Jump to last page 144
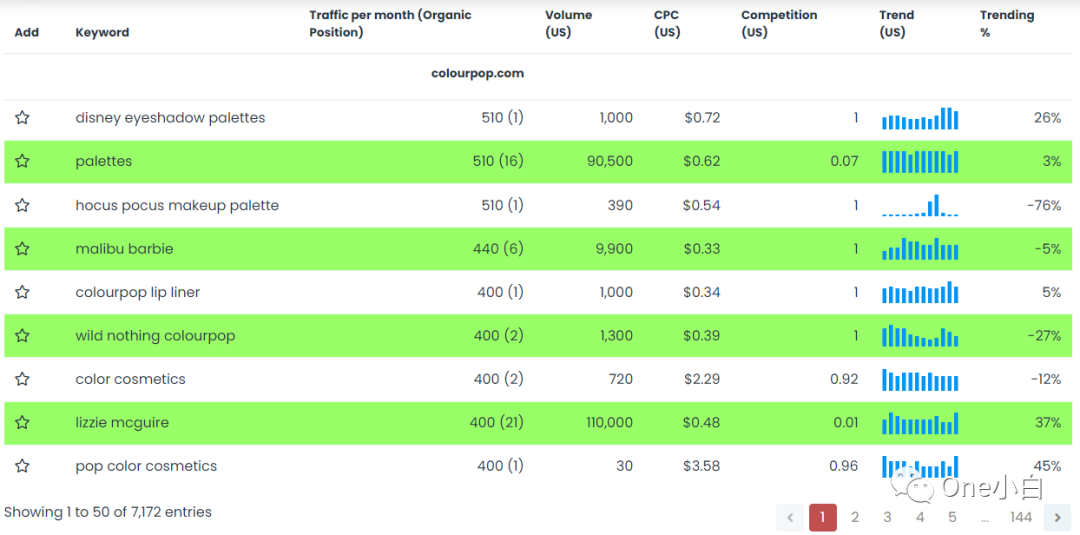Image resolution: width=1080 pixels, height=535 pixels. (x=1021, y=518)
